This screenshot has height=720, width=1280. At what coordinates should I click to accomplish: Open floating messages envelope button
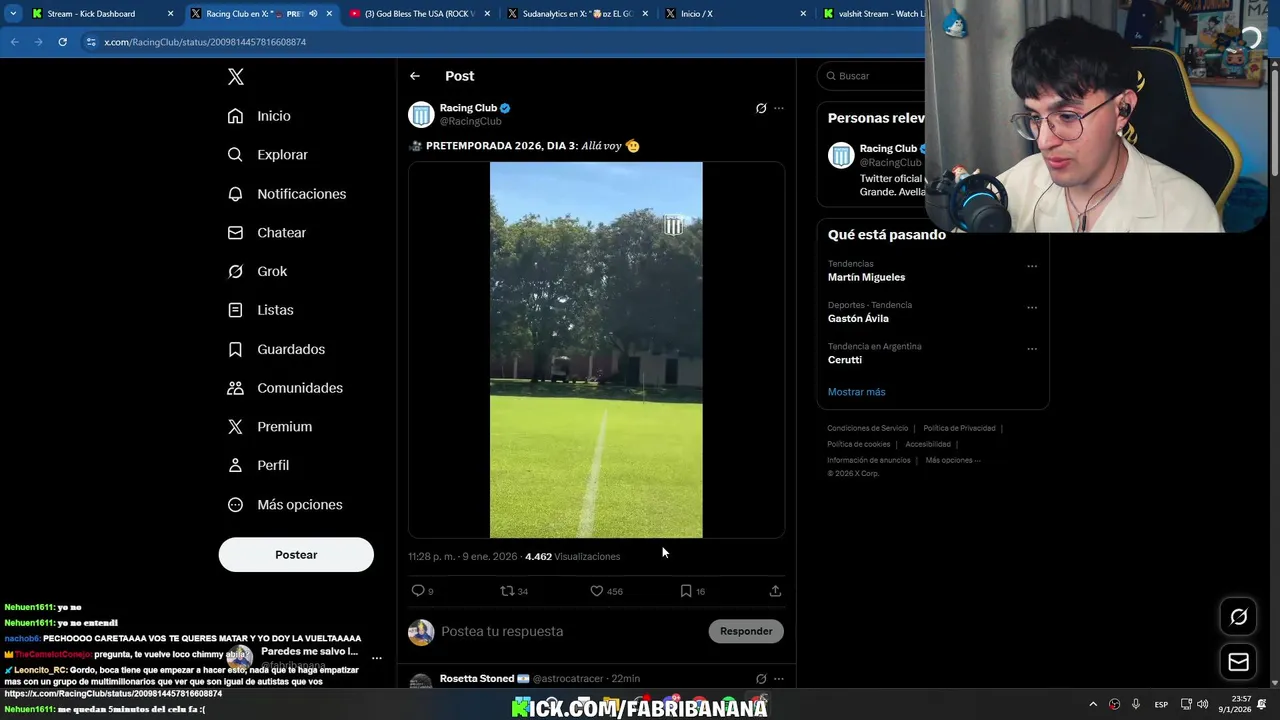(x=1238, y=662)
